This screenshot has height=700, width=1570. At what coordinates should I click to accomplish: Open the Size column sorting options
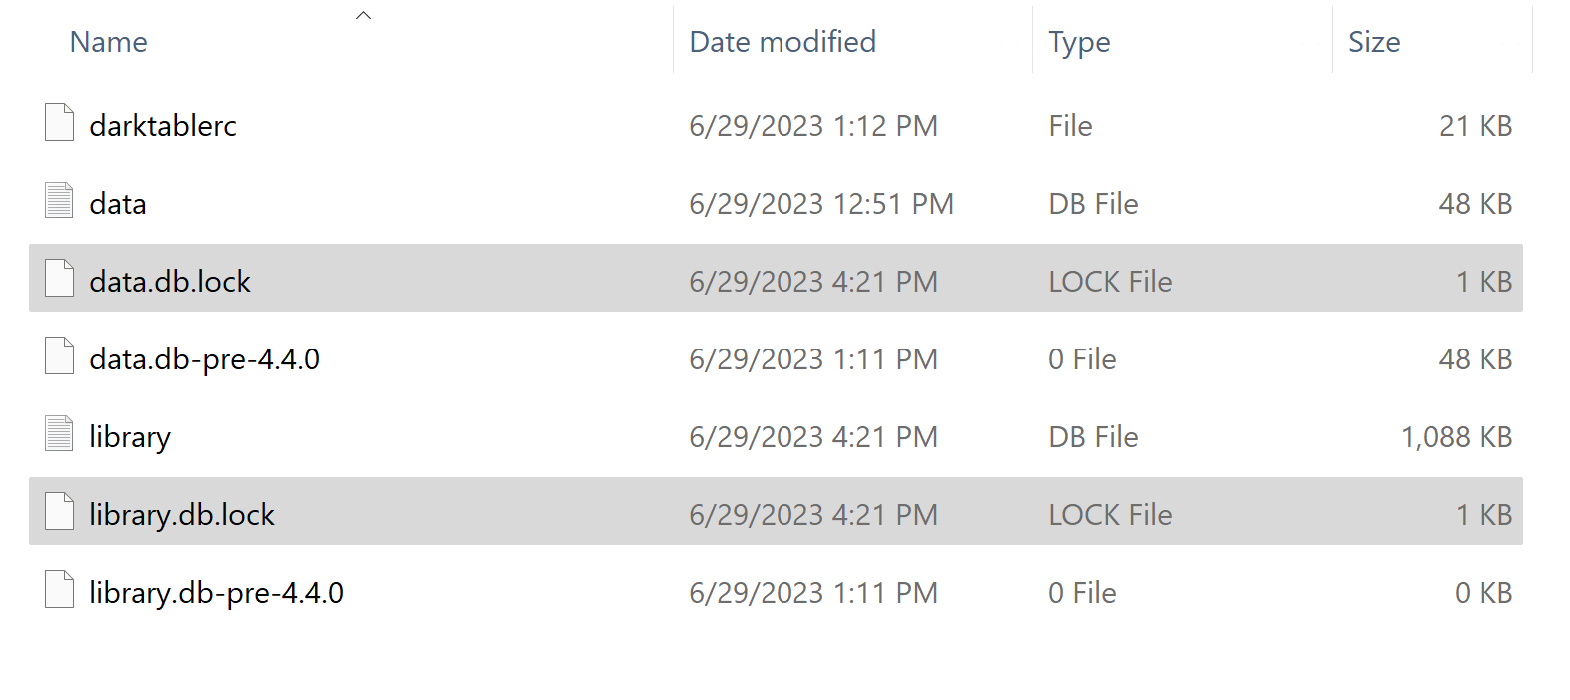pyautogui.click(x=1375, y=41)
